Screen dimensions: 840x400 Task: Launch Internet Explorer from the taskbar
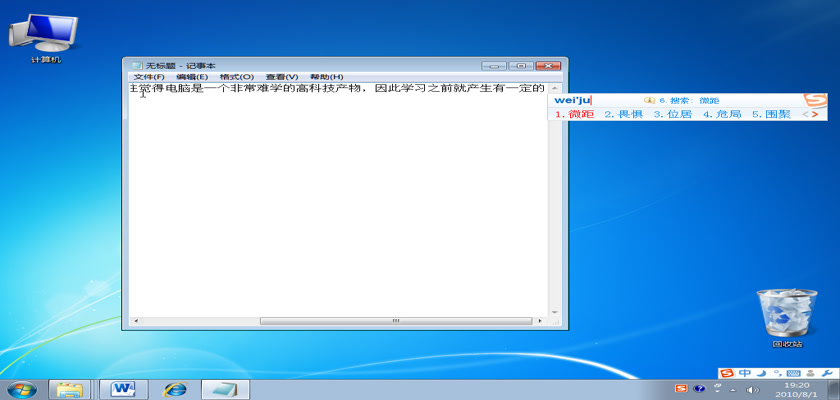[175, 388]
